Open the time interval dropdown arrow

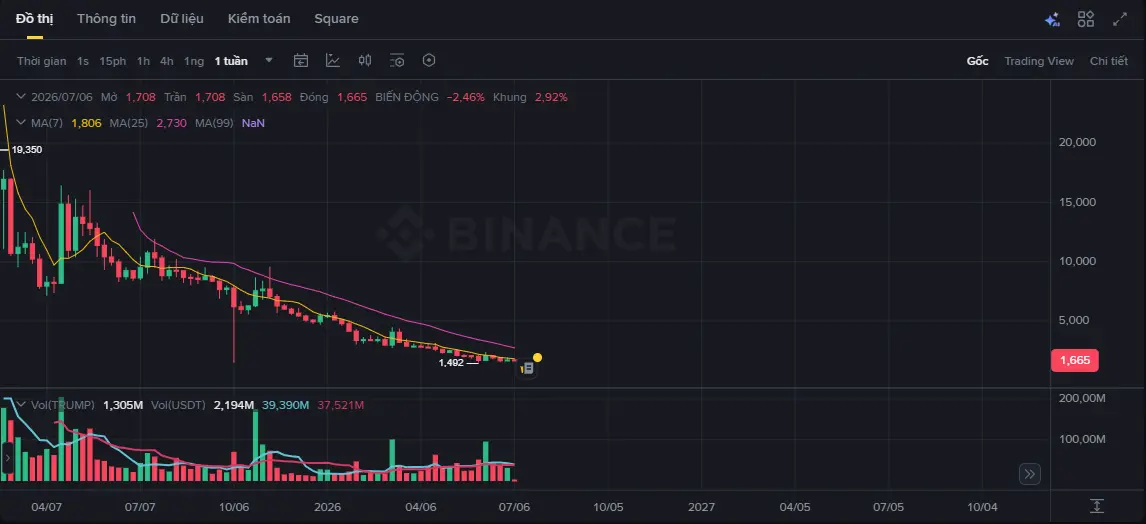269,60
